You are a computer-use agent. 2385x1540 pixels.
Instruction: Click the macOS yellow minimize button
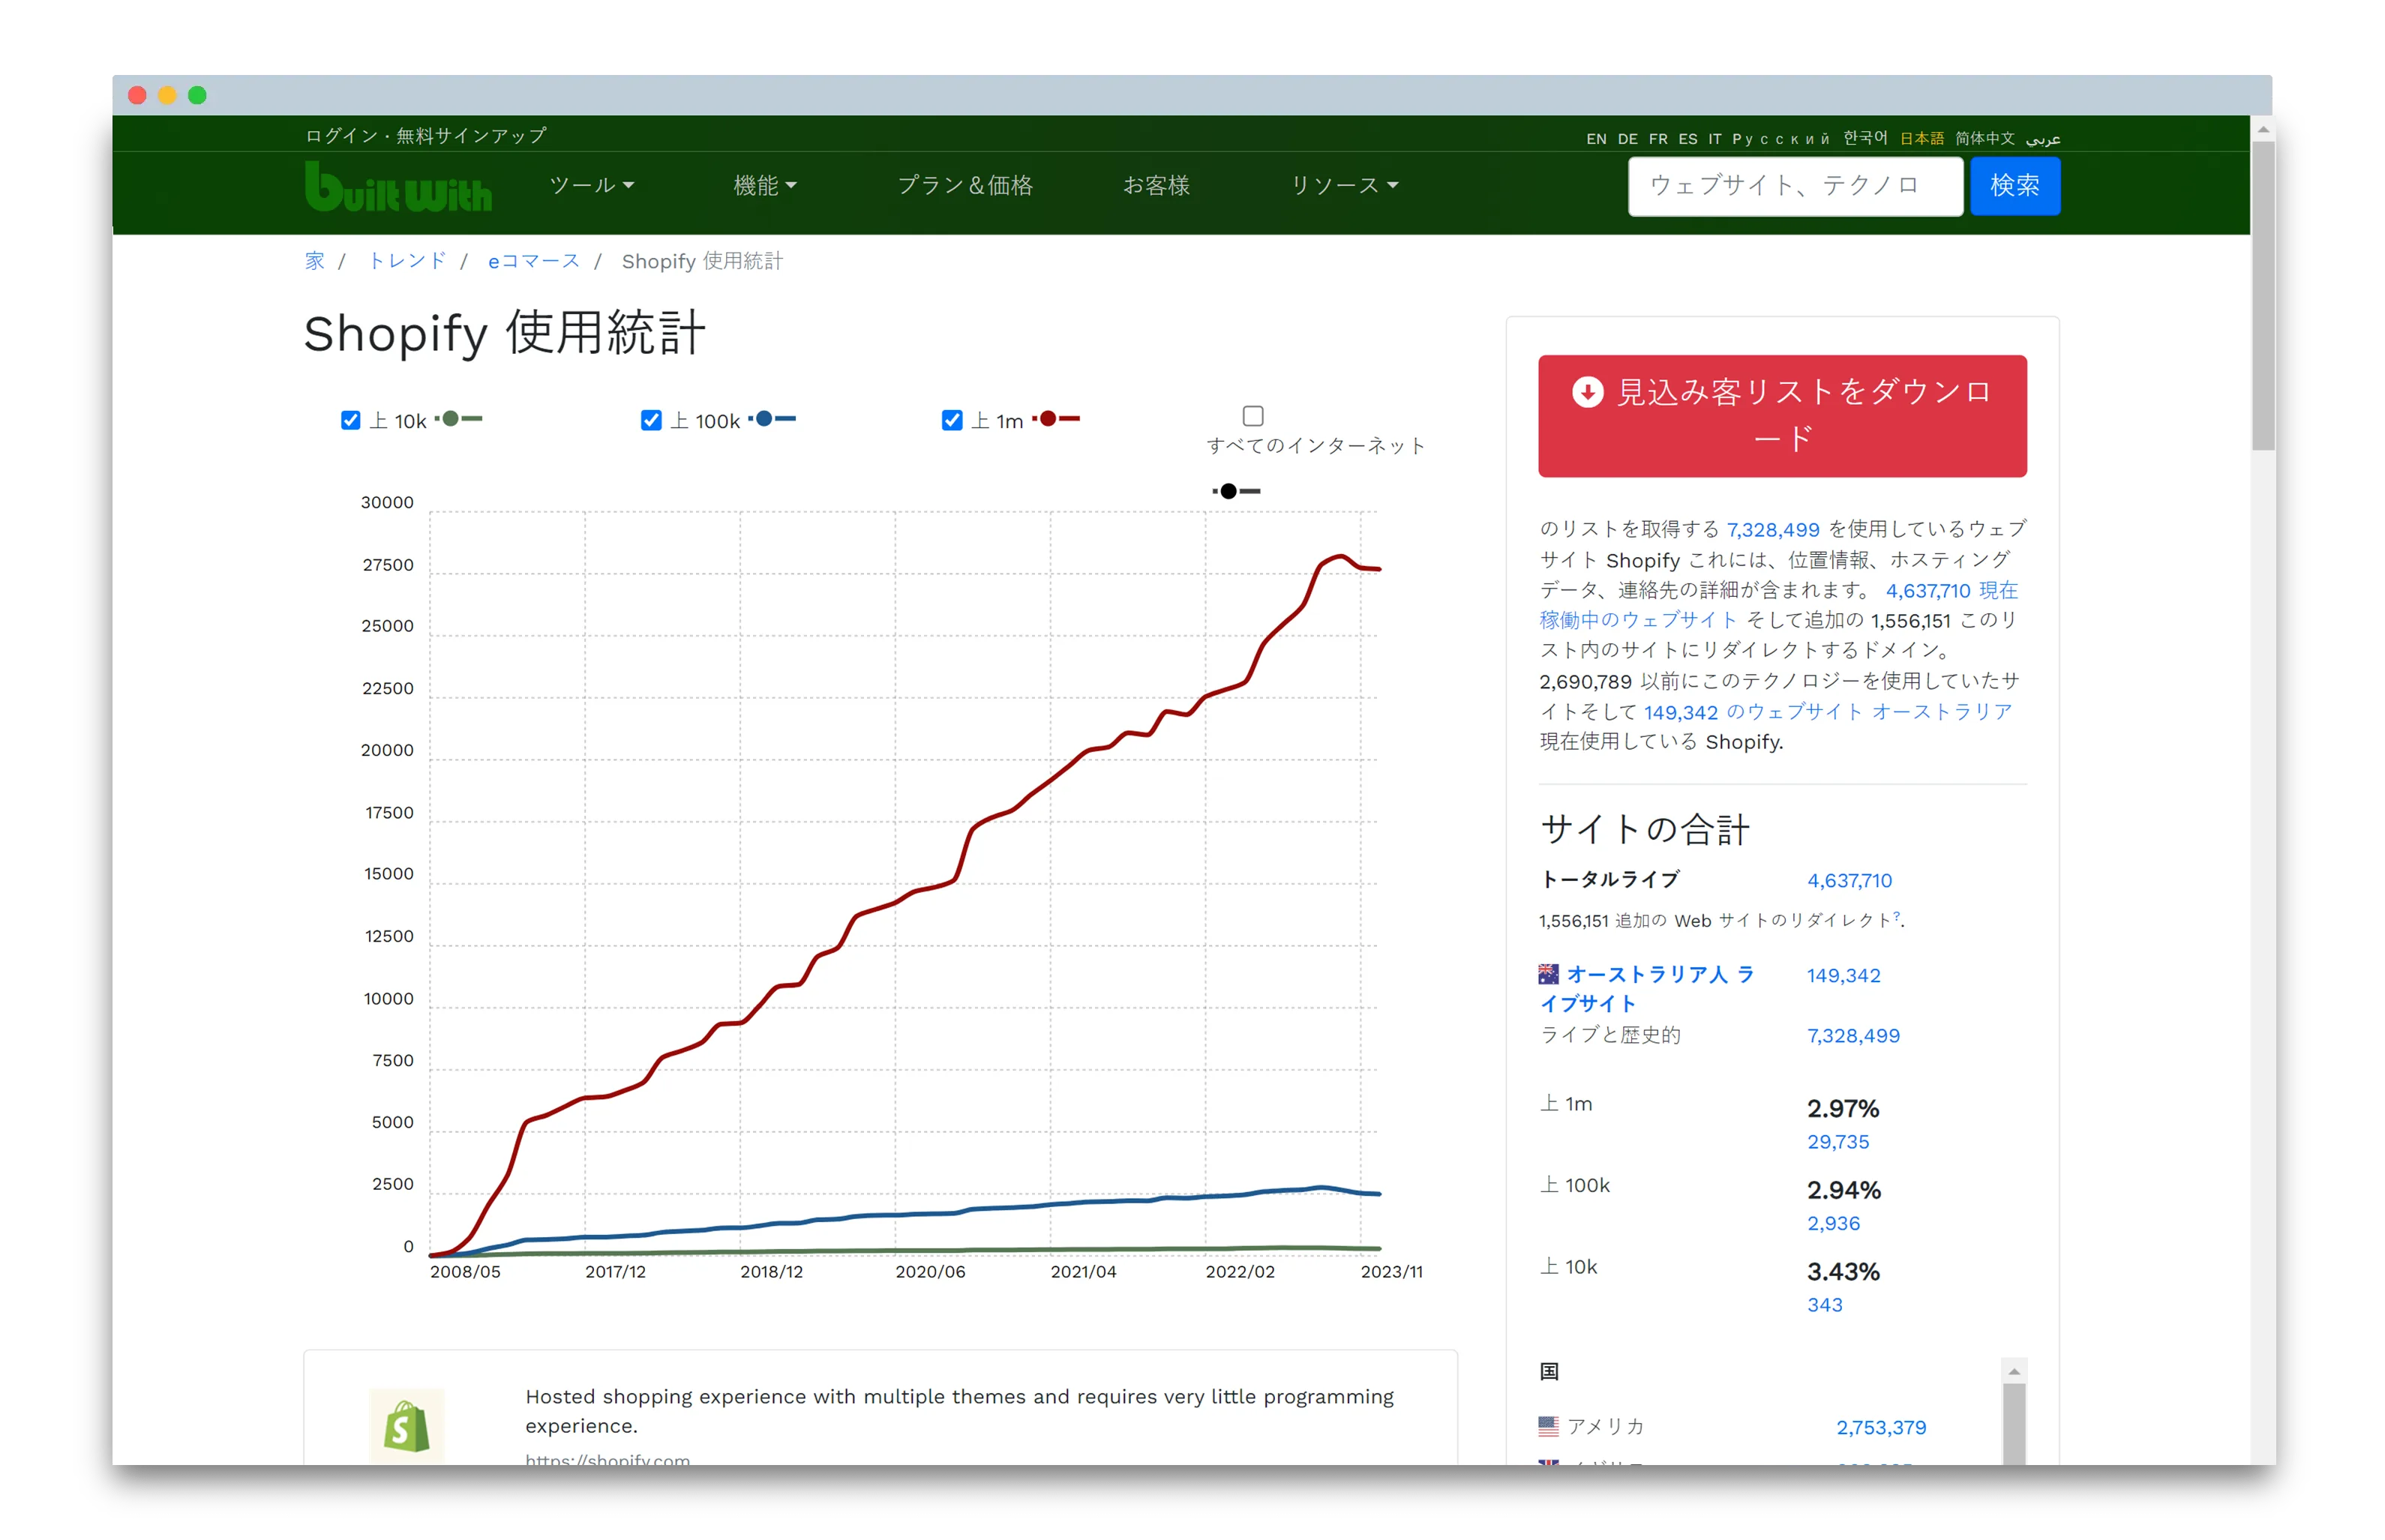tap(167, 95)
